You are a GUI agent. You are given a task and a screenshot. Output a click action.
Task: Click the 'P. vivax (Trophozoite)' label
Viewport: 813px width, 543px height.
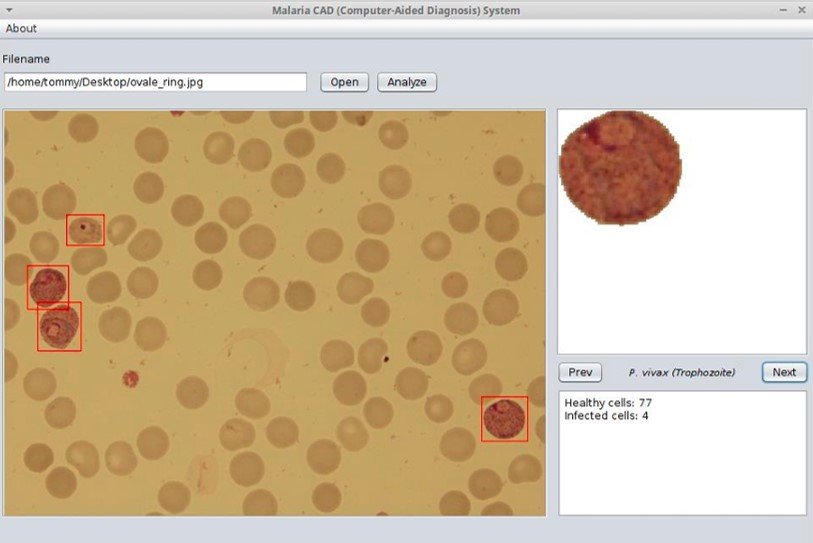point(681,372)
